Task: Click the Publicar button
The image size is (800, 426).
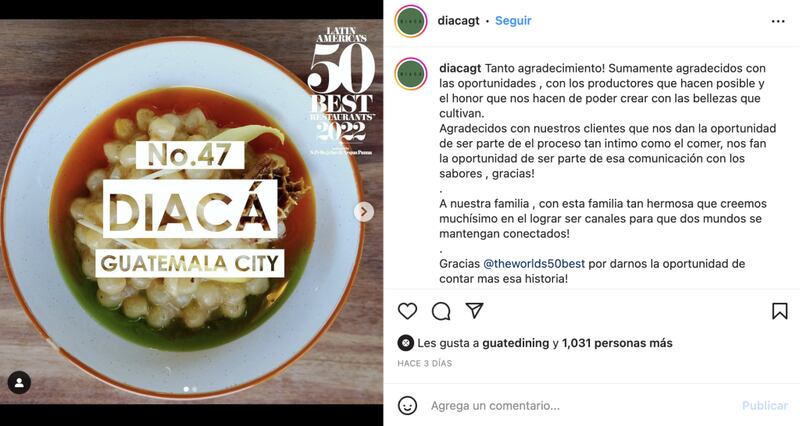Action: coord(765,406)
